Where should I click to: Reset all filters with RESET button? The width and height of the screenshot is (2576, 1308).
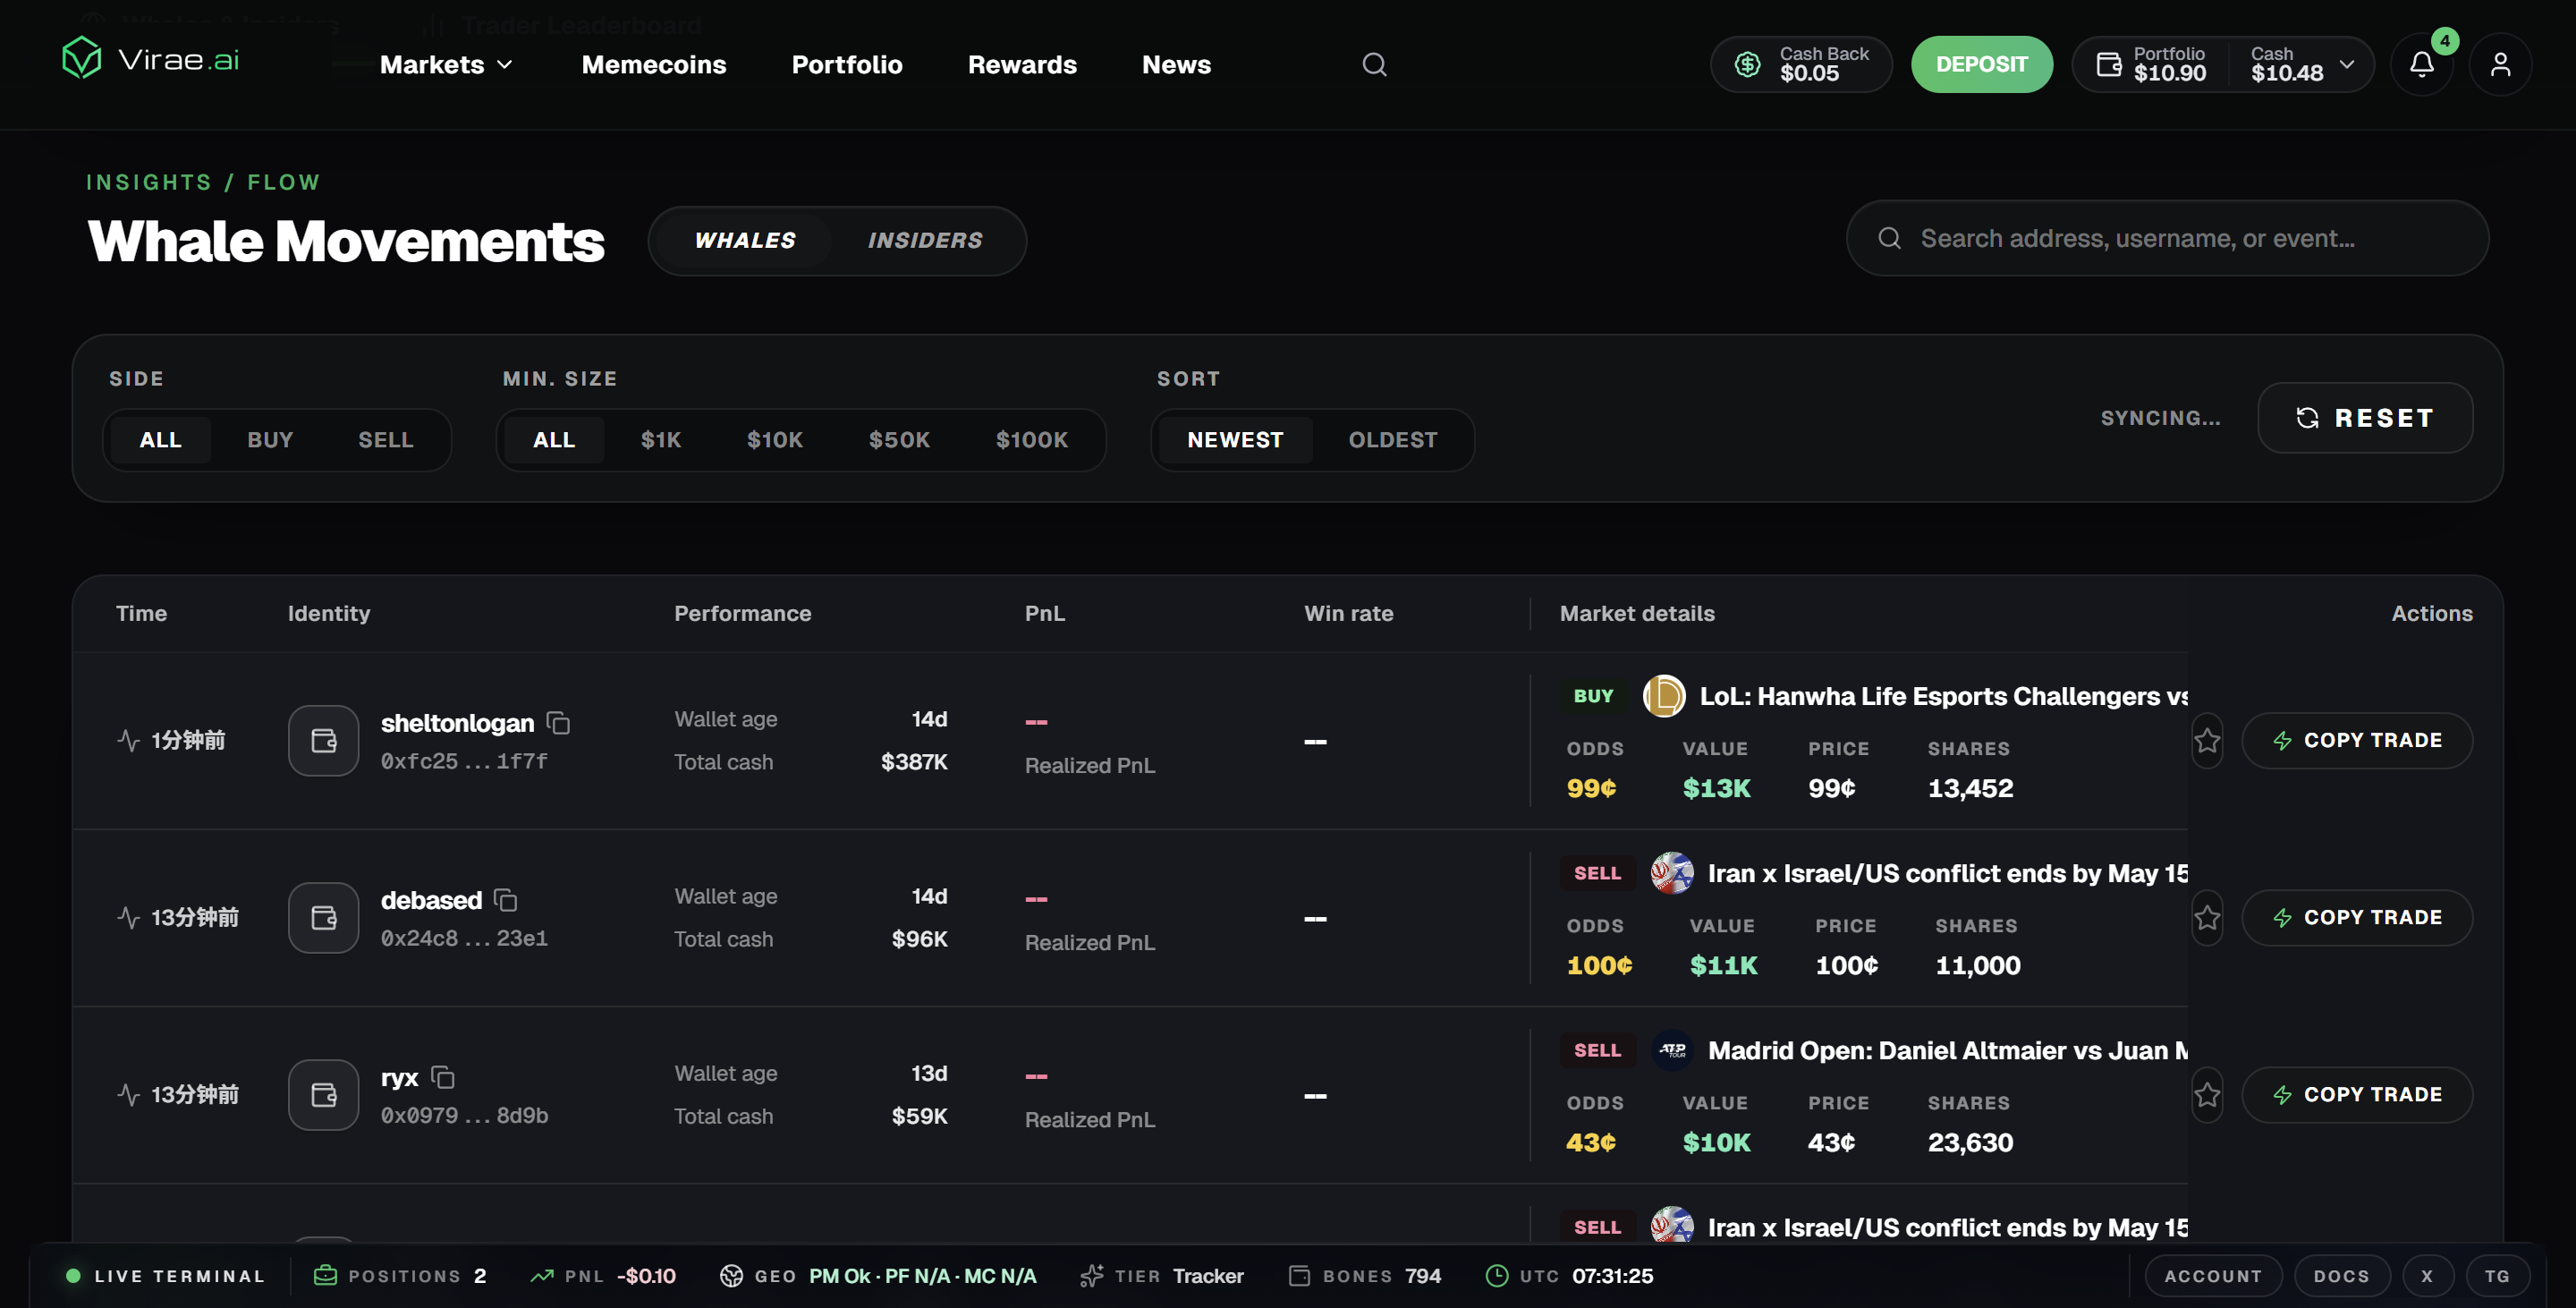point(2365,418)
